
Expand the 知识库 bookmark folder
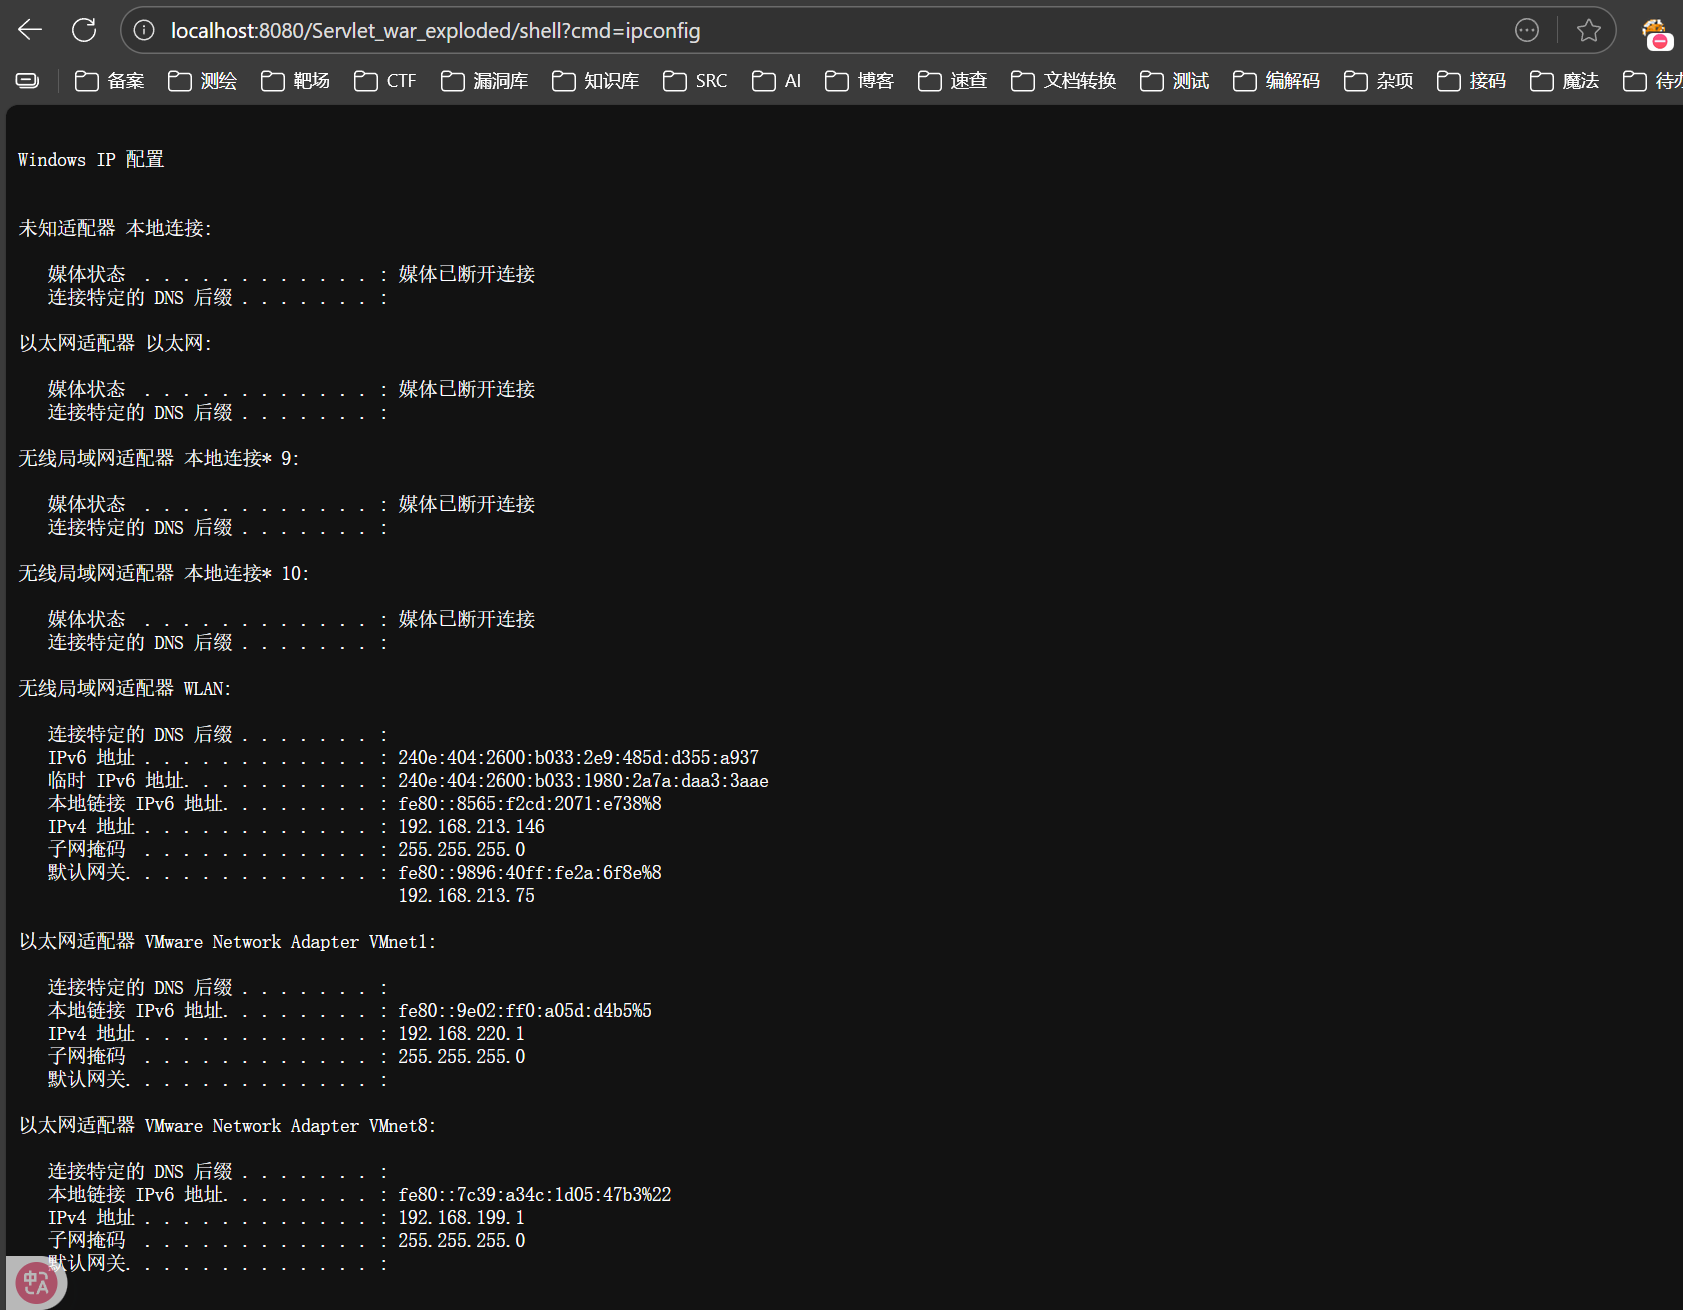596,81
